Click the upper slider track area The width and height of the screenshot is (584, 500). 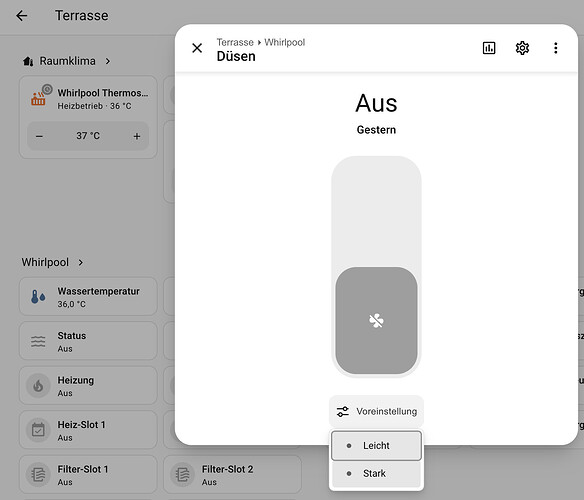pyautogui.click(x=376, y=212)
